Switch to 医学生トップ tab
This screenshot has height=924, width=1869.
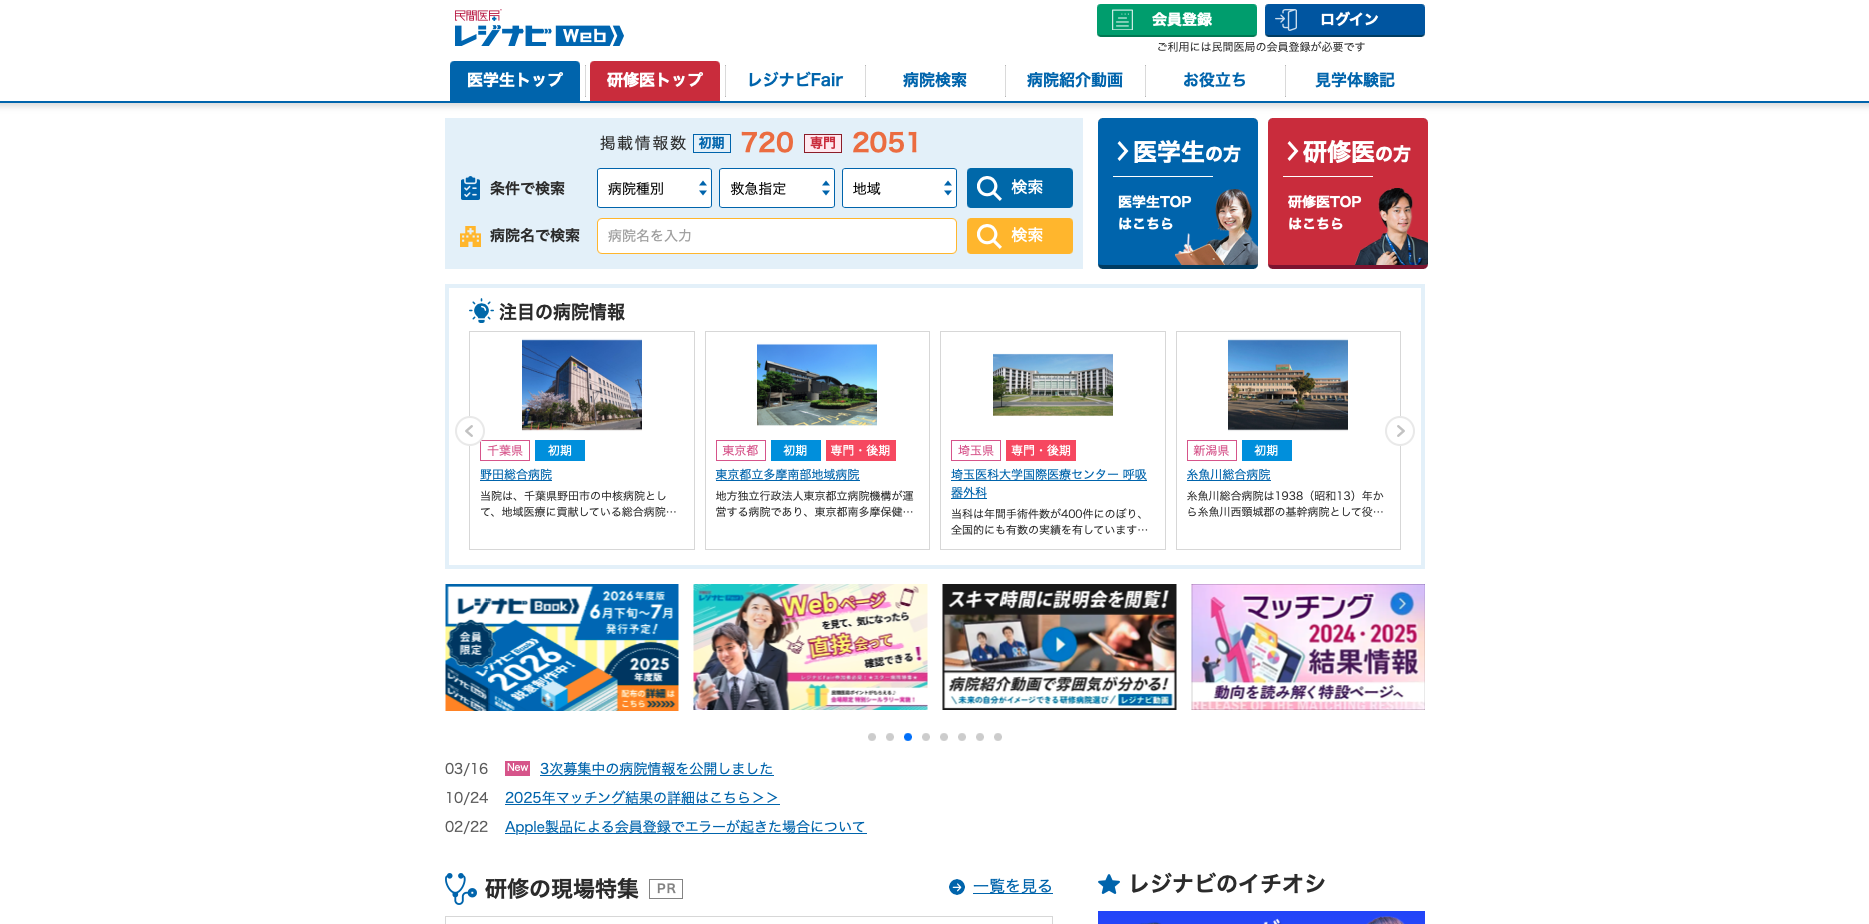[515, 80]
